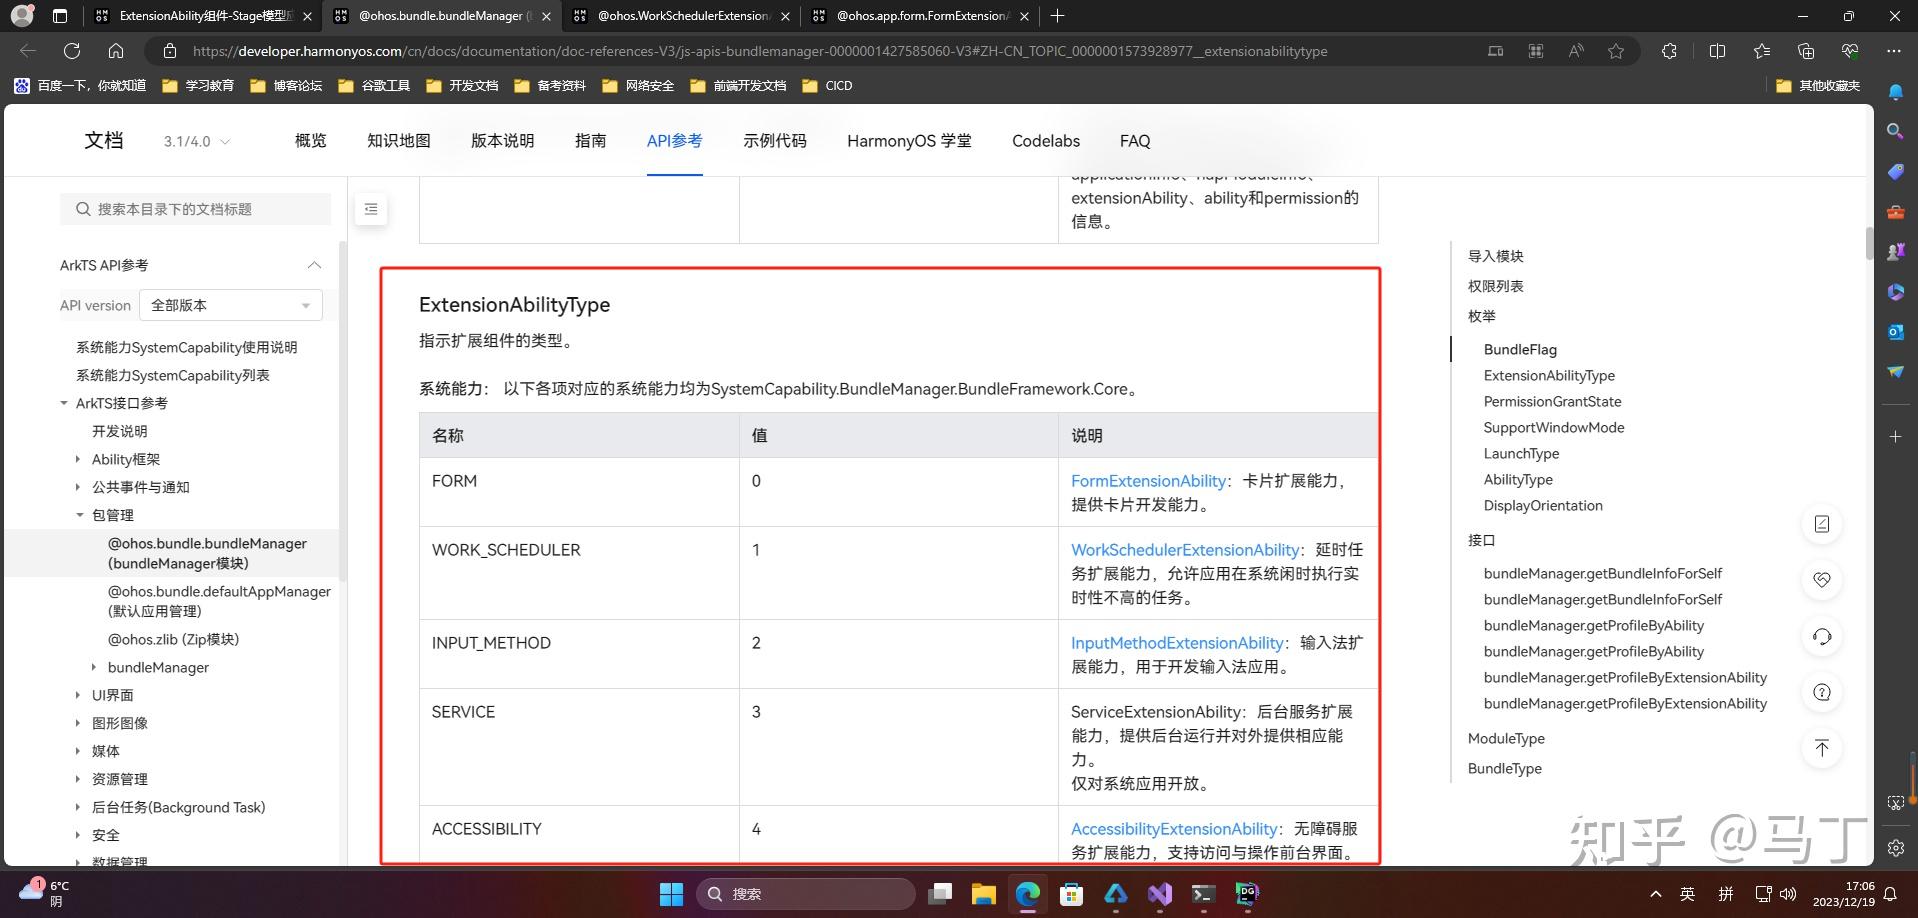Open the feedback/edit panel icon on right edge
Screen dimensions: 1918x918
(1823, 524)
